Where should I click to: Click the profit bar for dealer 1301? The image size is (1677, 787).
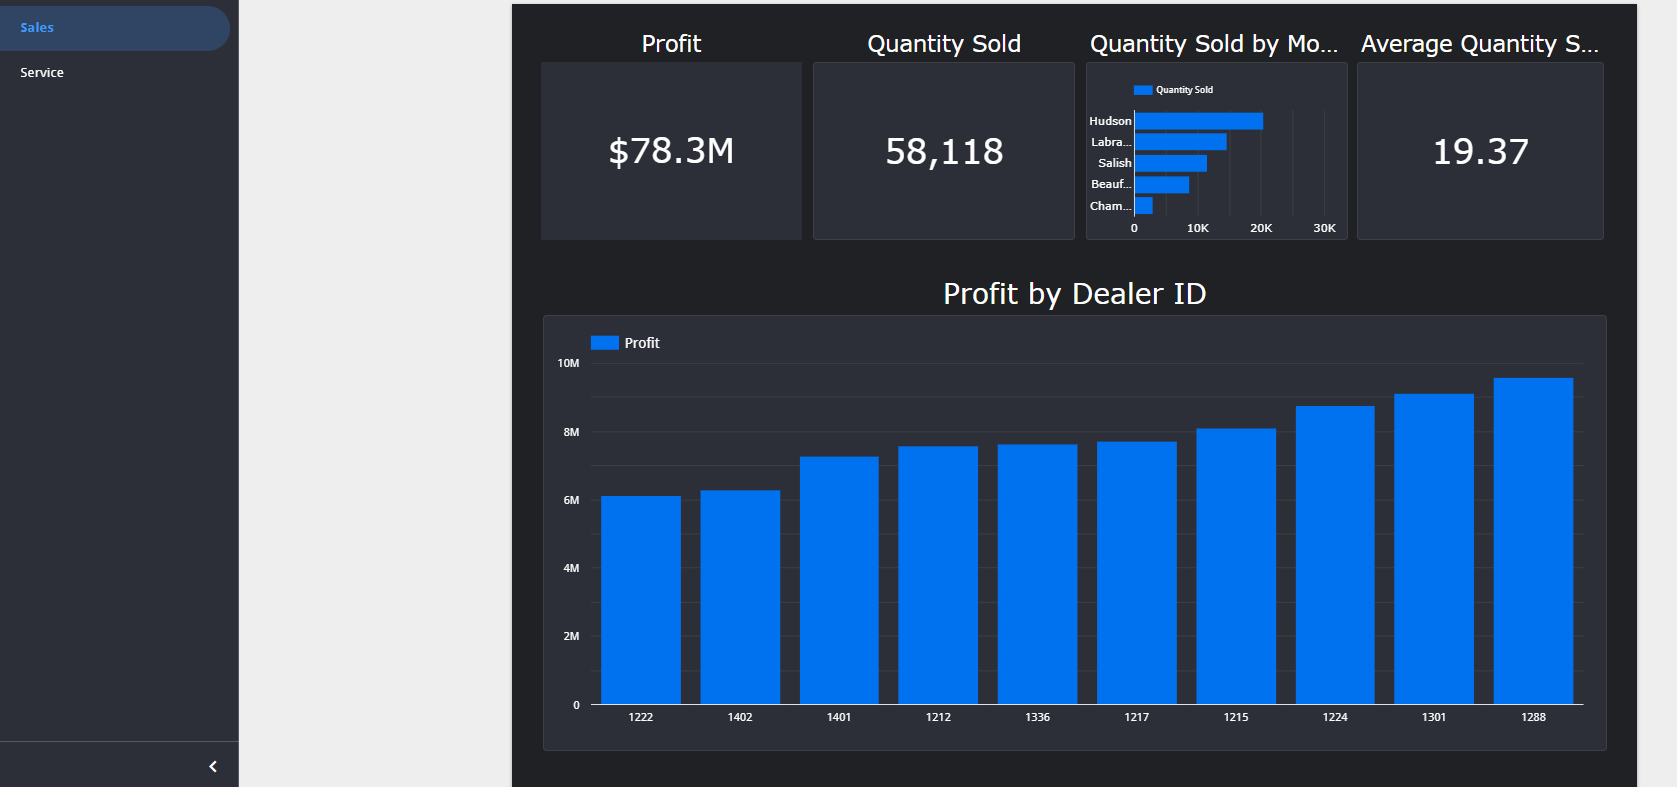click(x=1434, y=549)
